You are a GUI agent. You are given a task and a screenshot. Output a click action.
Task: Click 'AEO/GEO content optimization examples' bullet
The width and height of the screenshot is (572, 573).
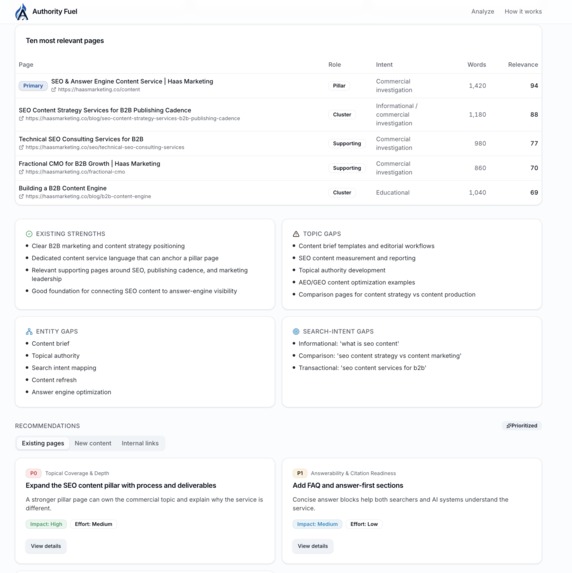(x=357, y=282)
